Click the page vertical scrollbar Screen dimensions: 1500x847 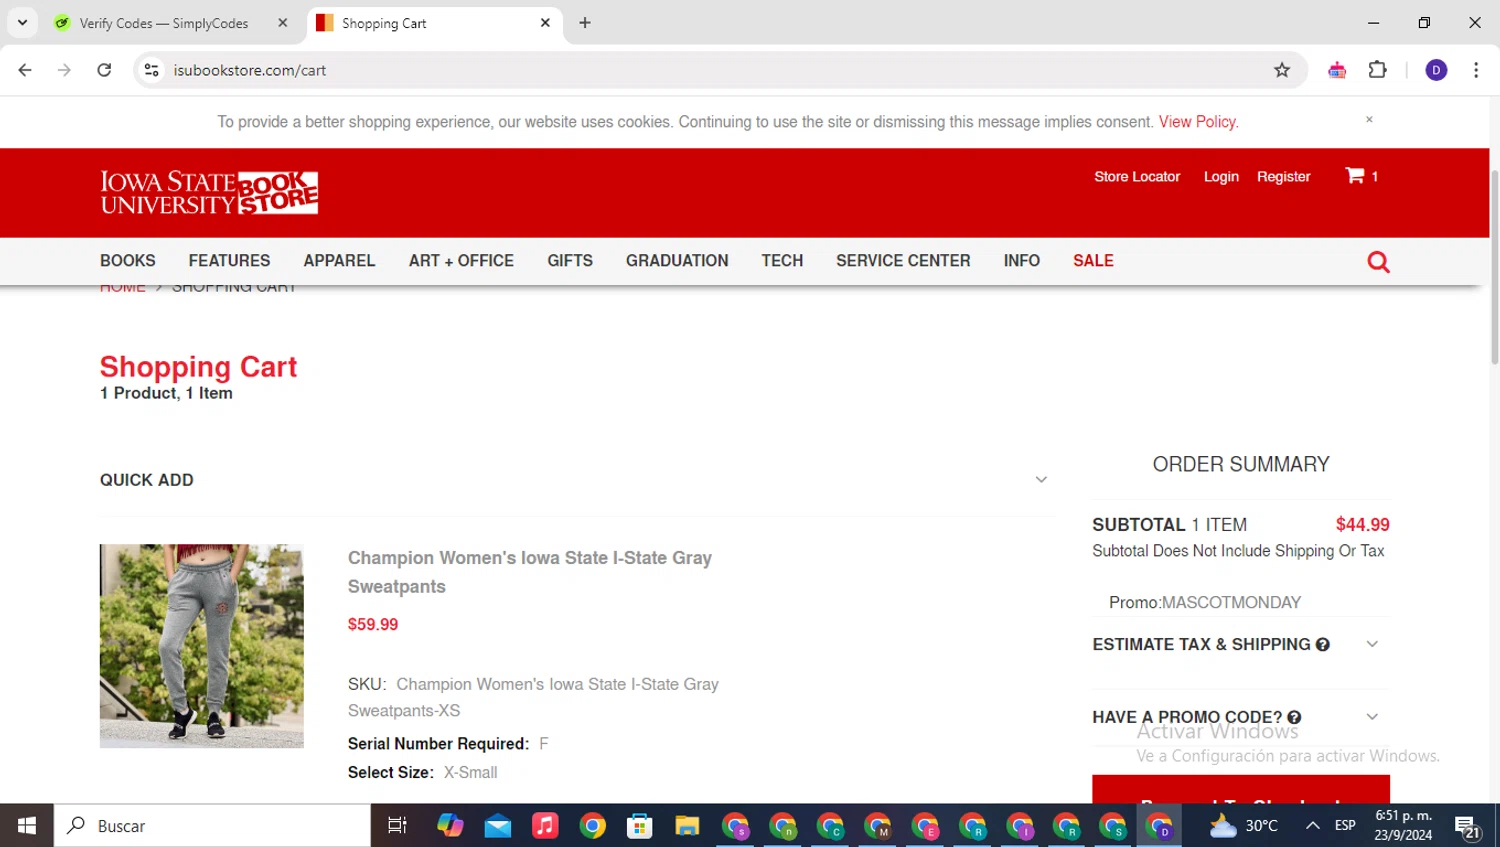[1494, 267]
